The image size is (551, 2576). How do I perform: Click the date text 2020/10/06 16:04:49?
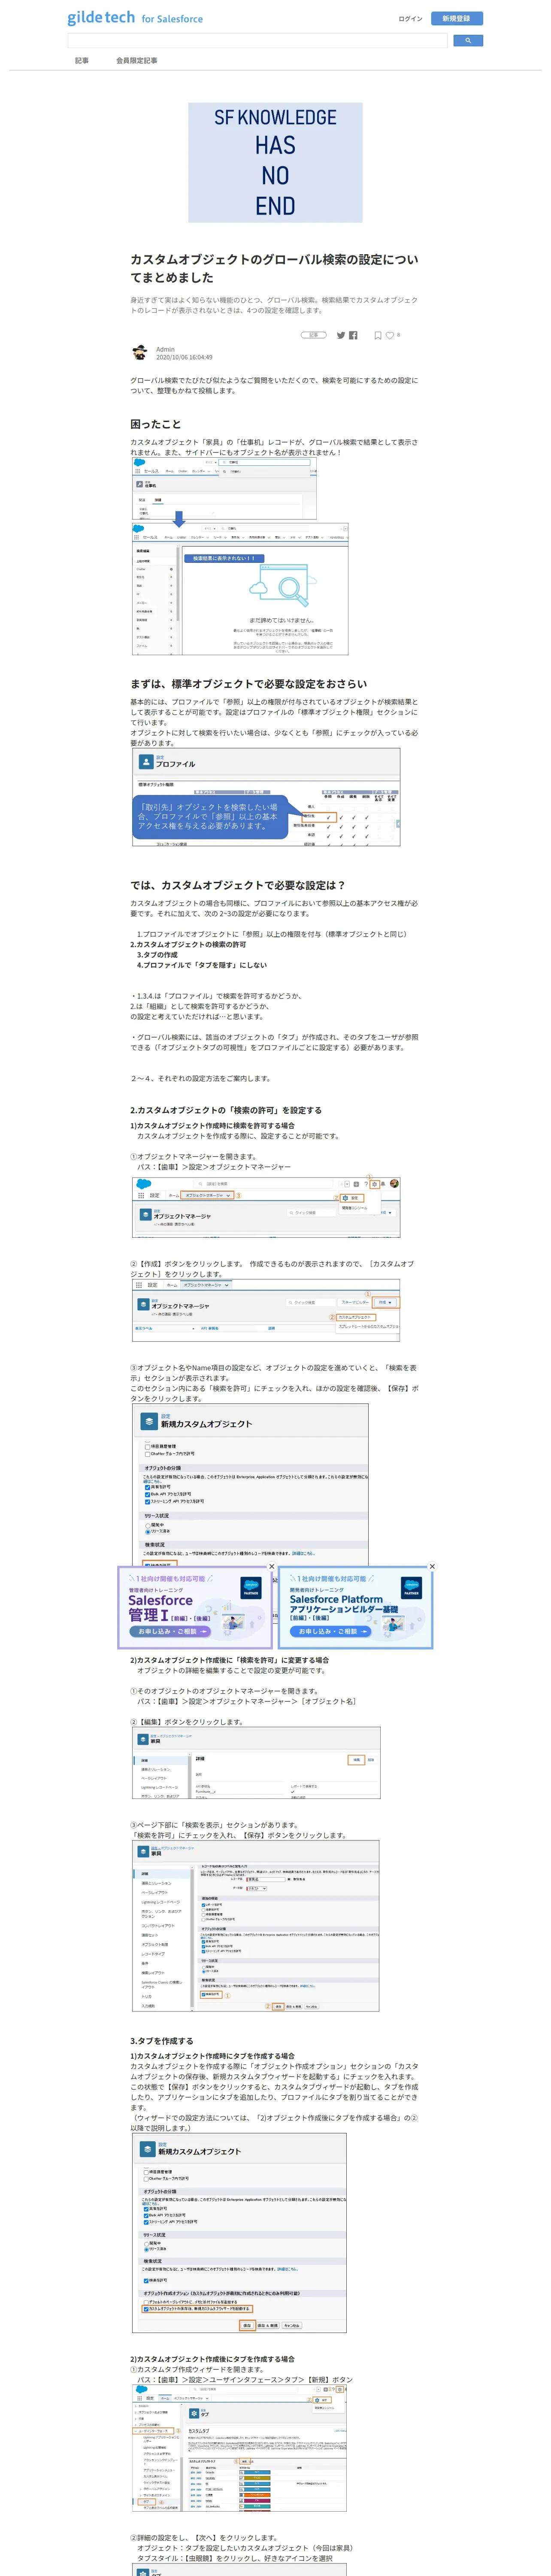pyautogui.click(x=184, y=357)
